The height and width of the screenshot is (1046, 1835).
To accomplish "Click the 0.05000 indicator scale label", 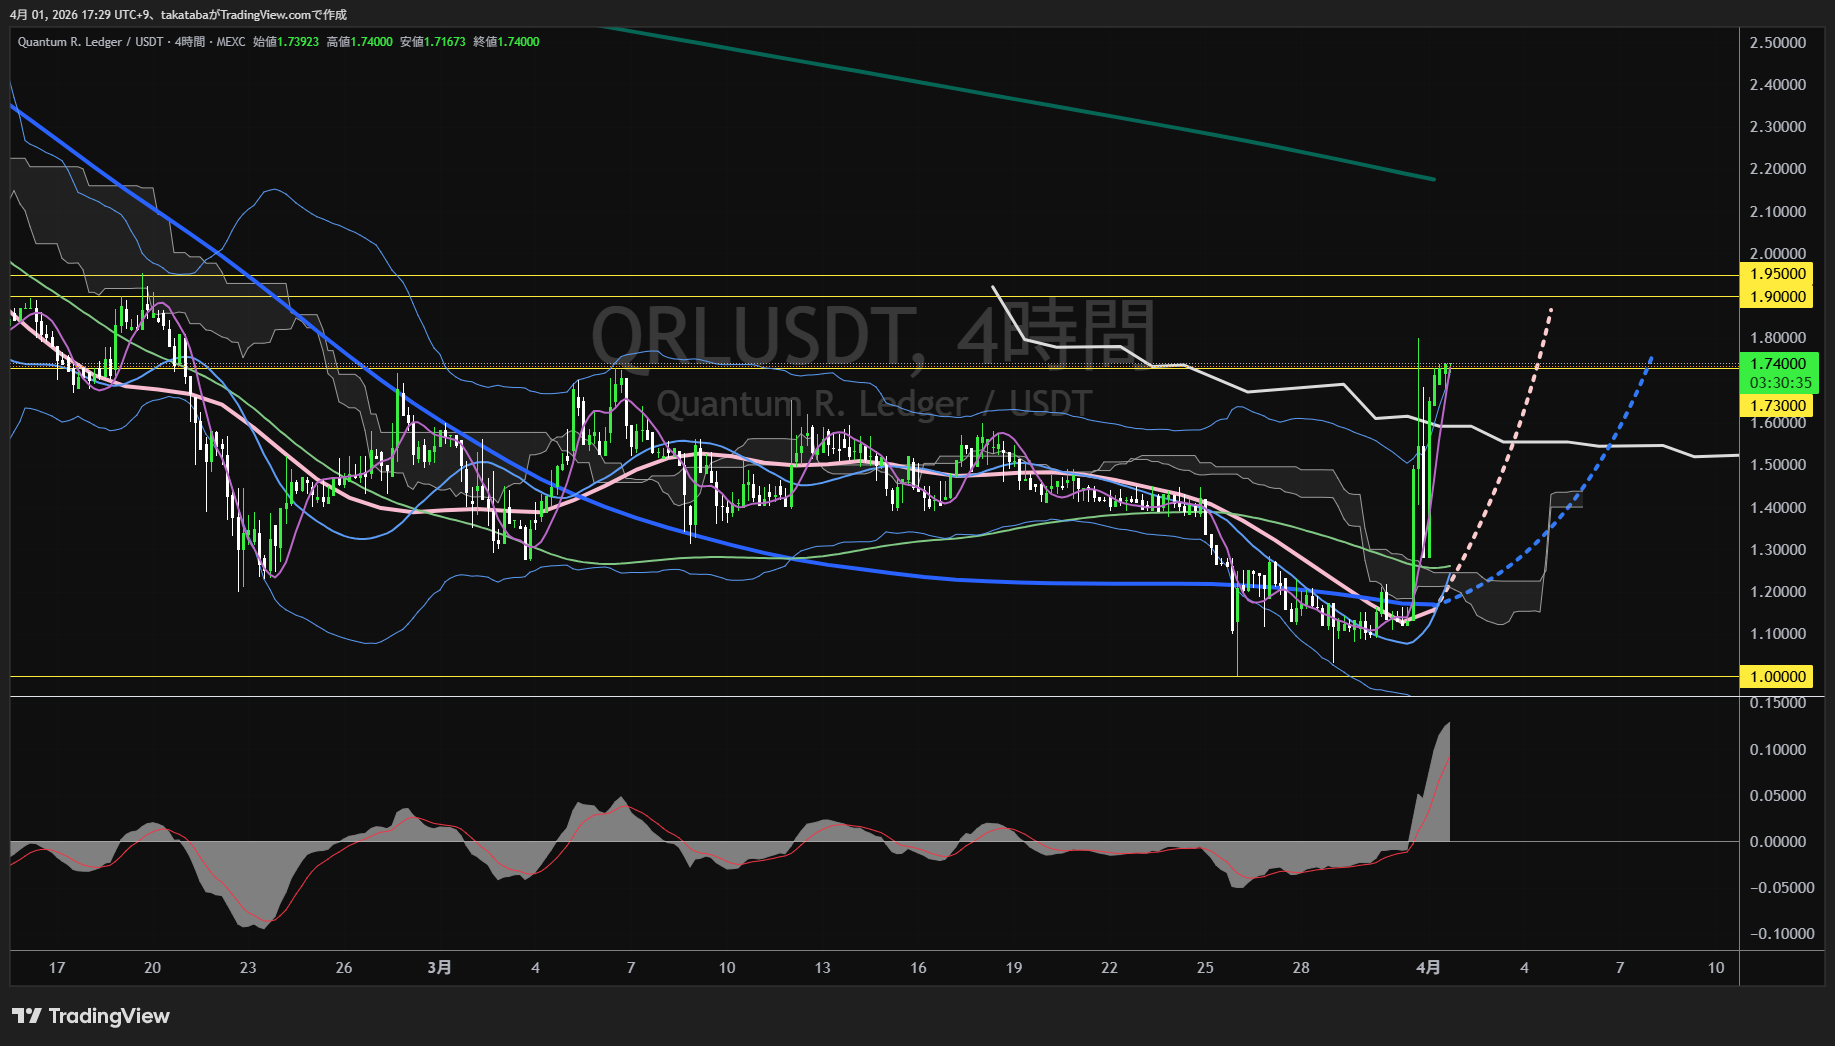I will [1778, 796].
